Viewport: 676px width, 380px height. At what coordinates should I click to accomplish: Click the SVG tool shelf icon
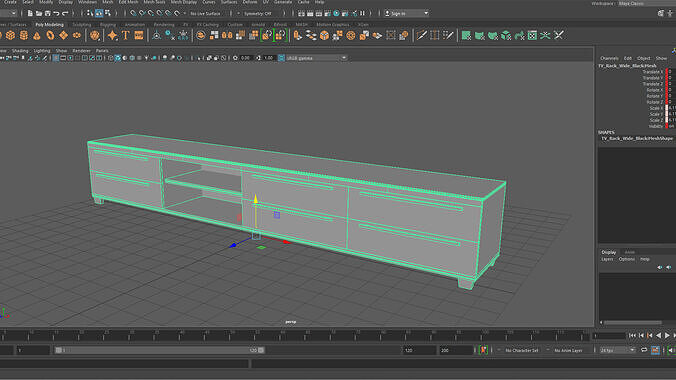138,35
